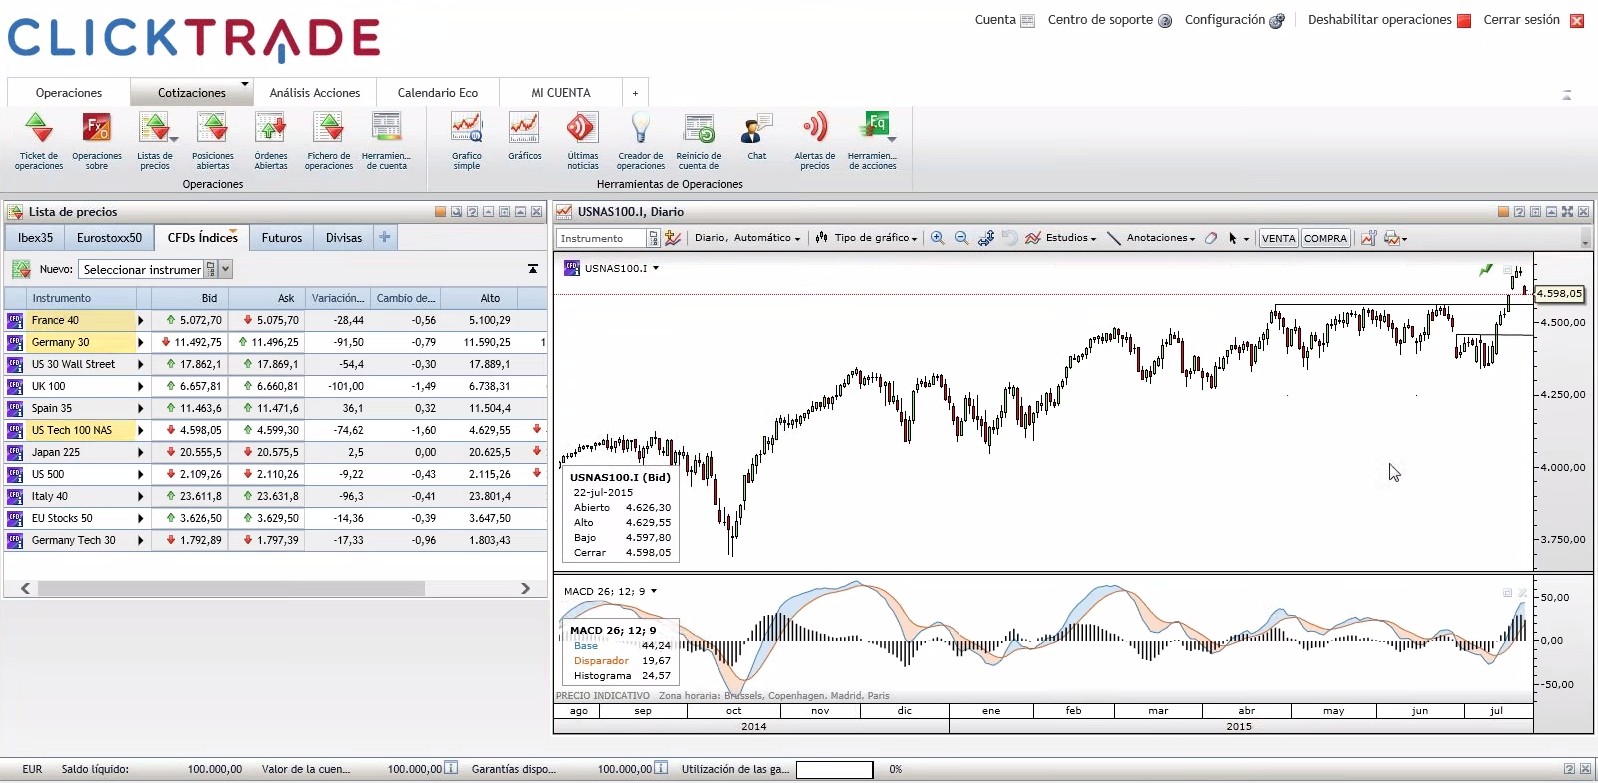Select Eurostoxx50 price list tab
1598x783 pixels.
[109, 238]
